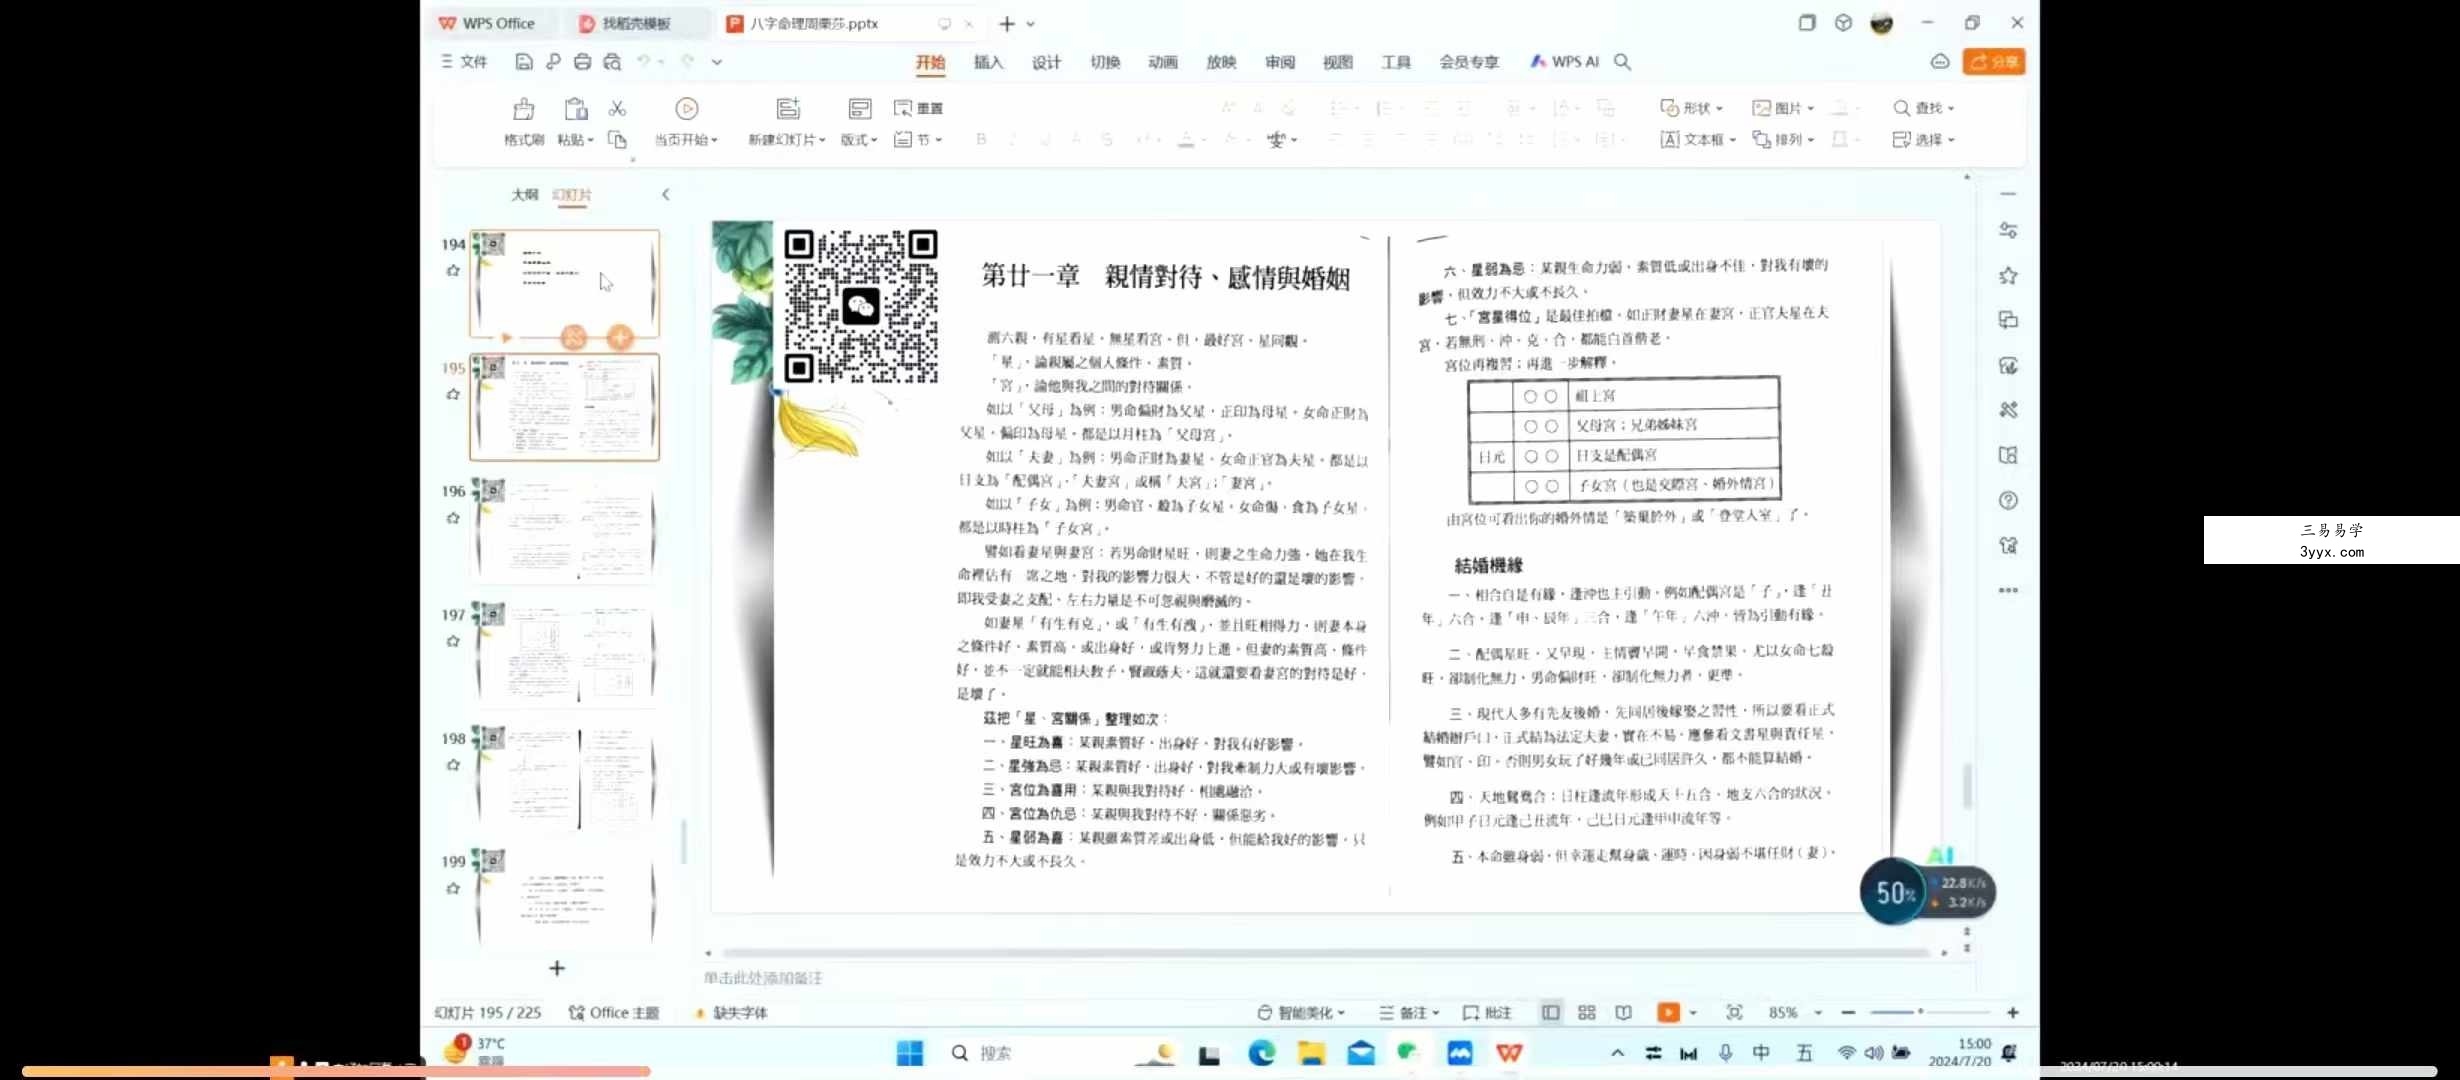The image size is (2460, 1080).
Task: Click the Comments (批注) status bar button
Action: pos(1487,1013)
